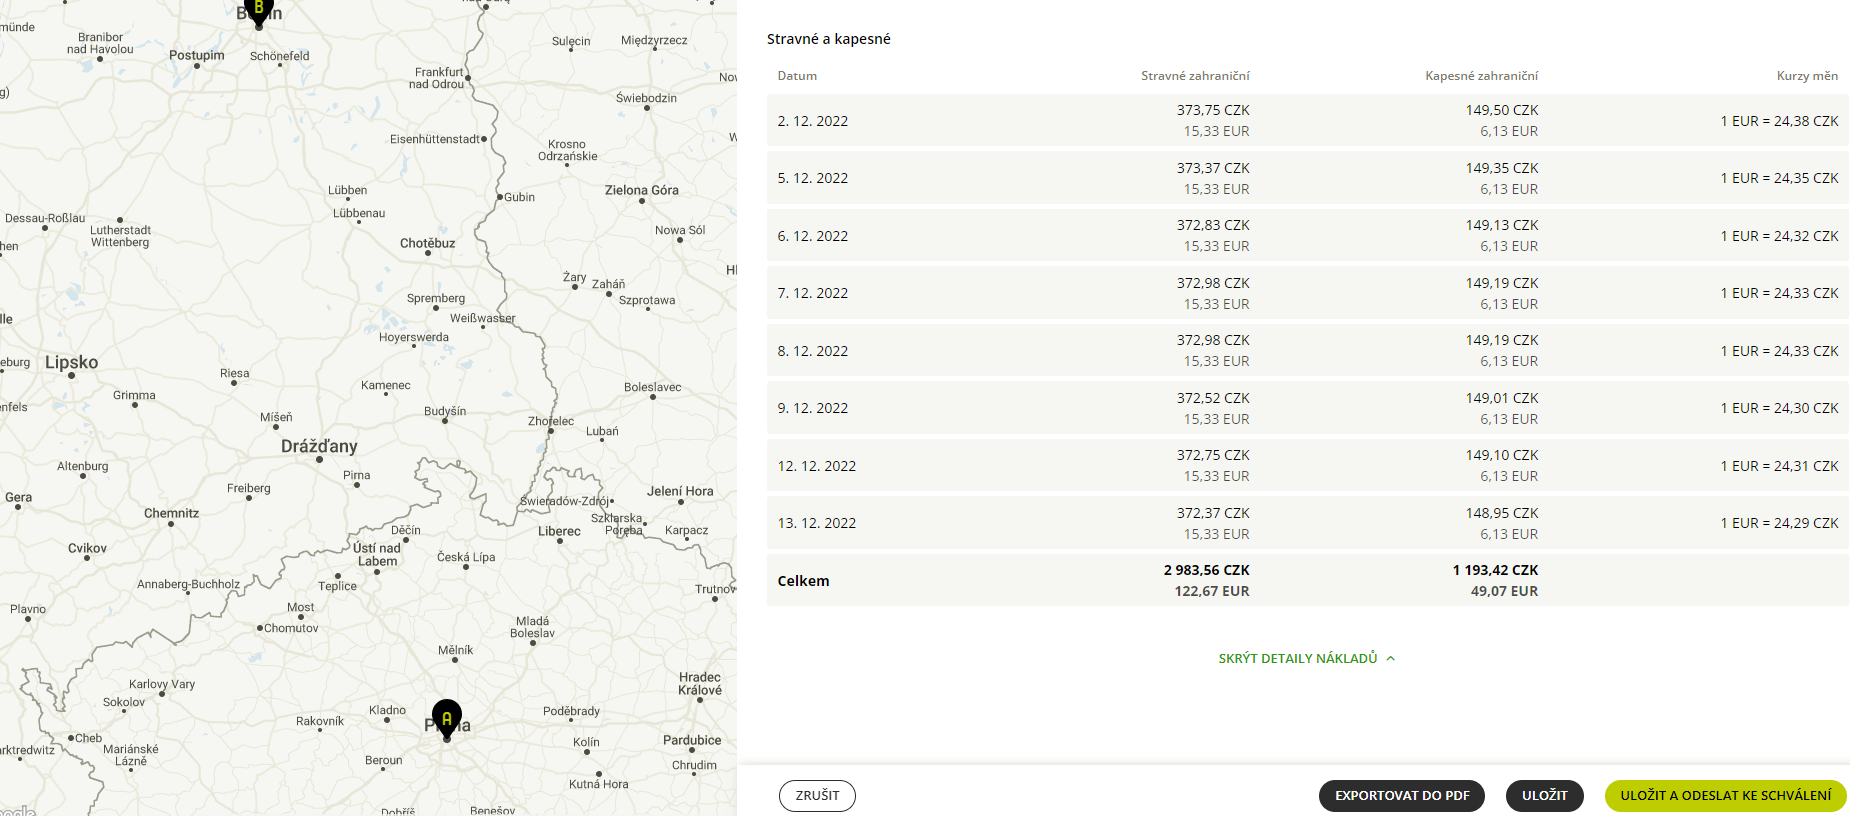This screenshot has width=1850, height=816.
Task: Select the date 13. 12. 2022
Action: coord(817,523)
